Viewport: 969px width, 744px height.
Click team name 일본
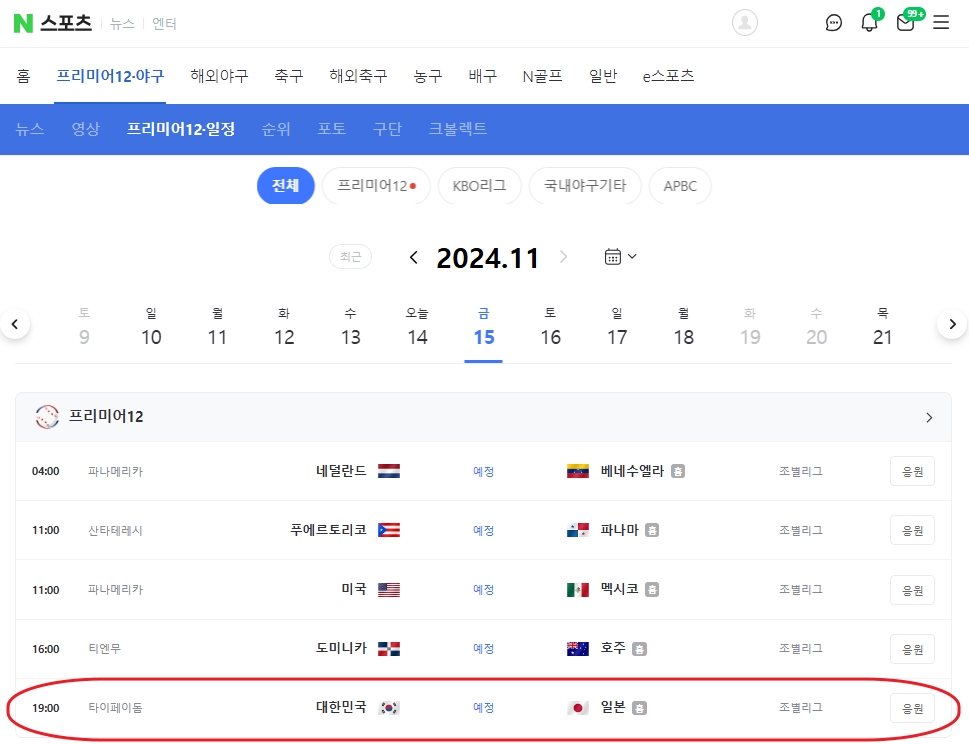point(613,707)
